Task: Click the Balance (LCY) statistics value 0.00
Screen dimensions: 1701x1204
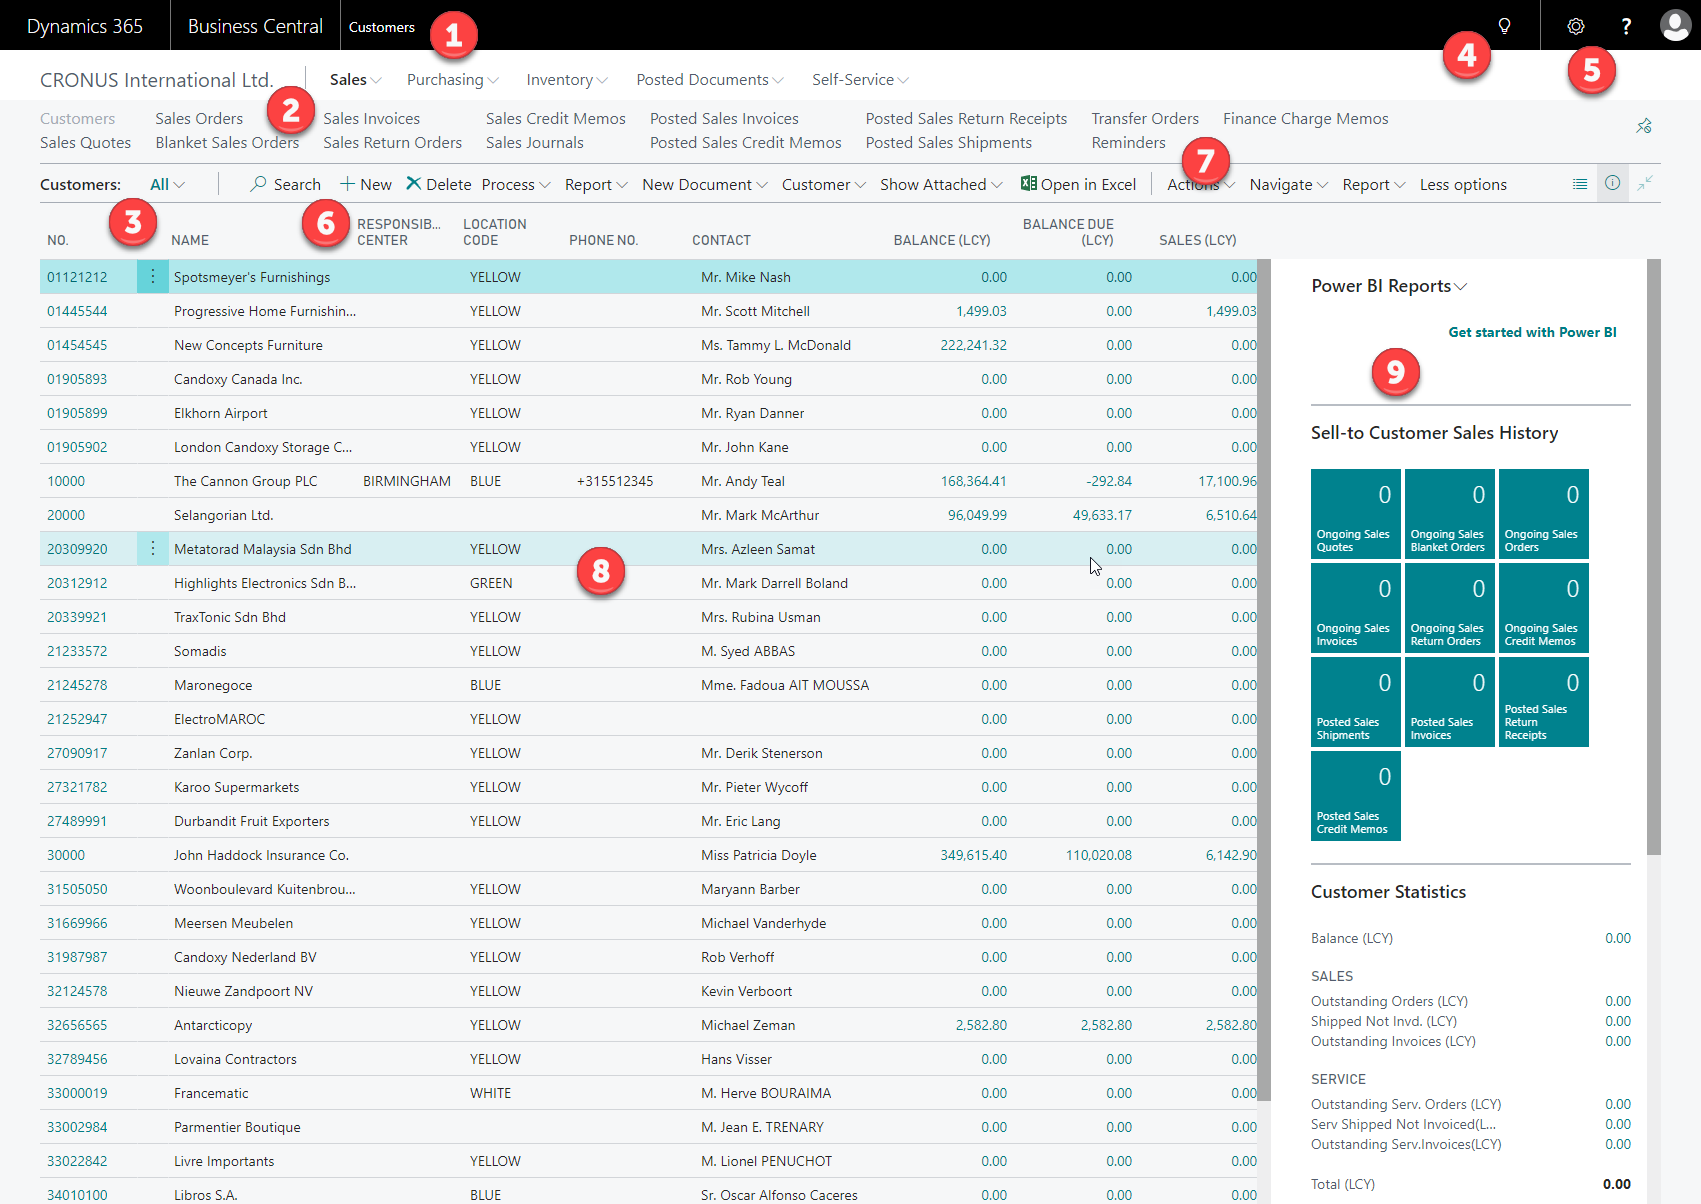Action: pos(1618,938)
